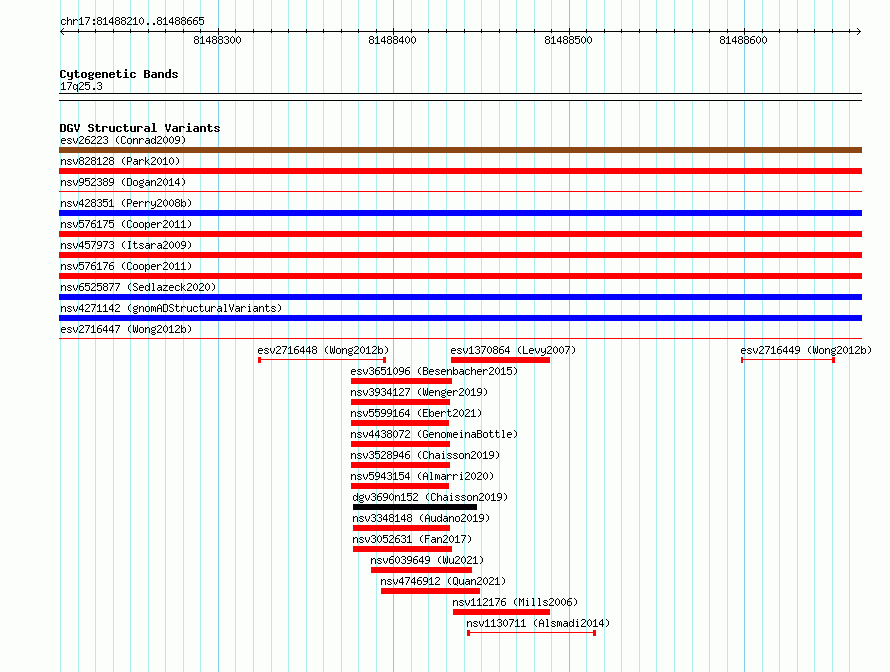Click the left arrowhead of the ruler
This screenshot has width=890, height=672.
62,31
